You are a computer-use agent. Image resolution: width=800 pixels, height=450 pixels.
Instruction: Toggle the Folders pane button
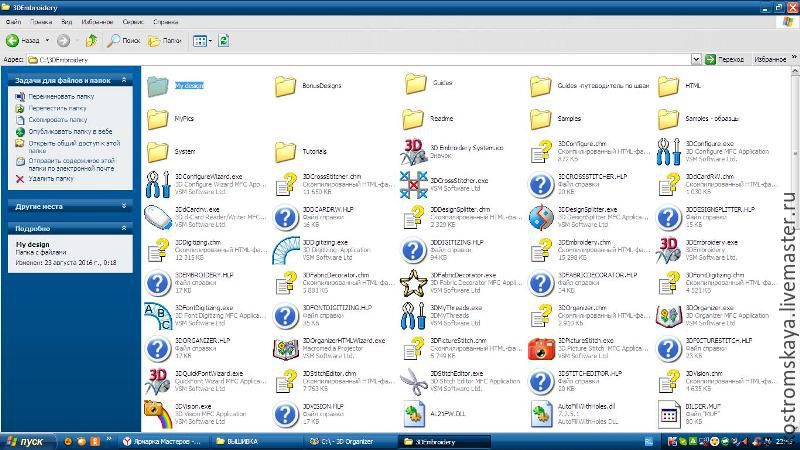click(x=165, y=40)
